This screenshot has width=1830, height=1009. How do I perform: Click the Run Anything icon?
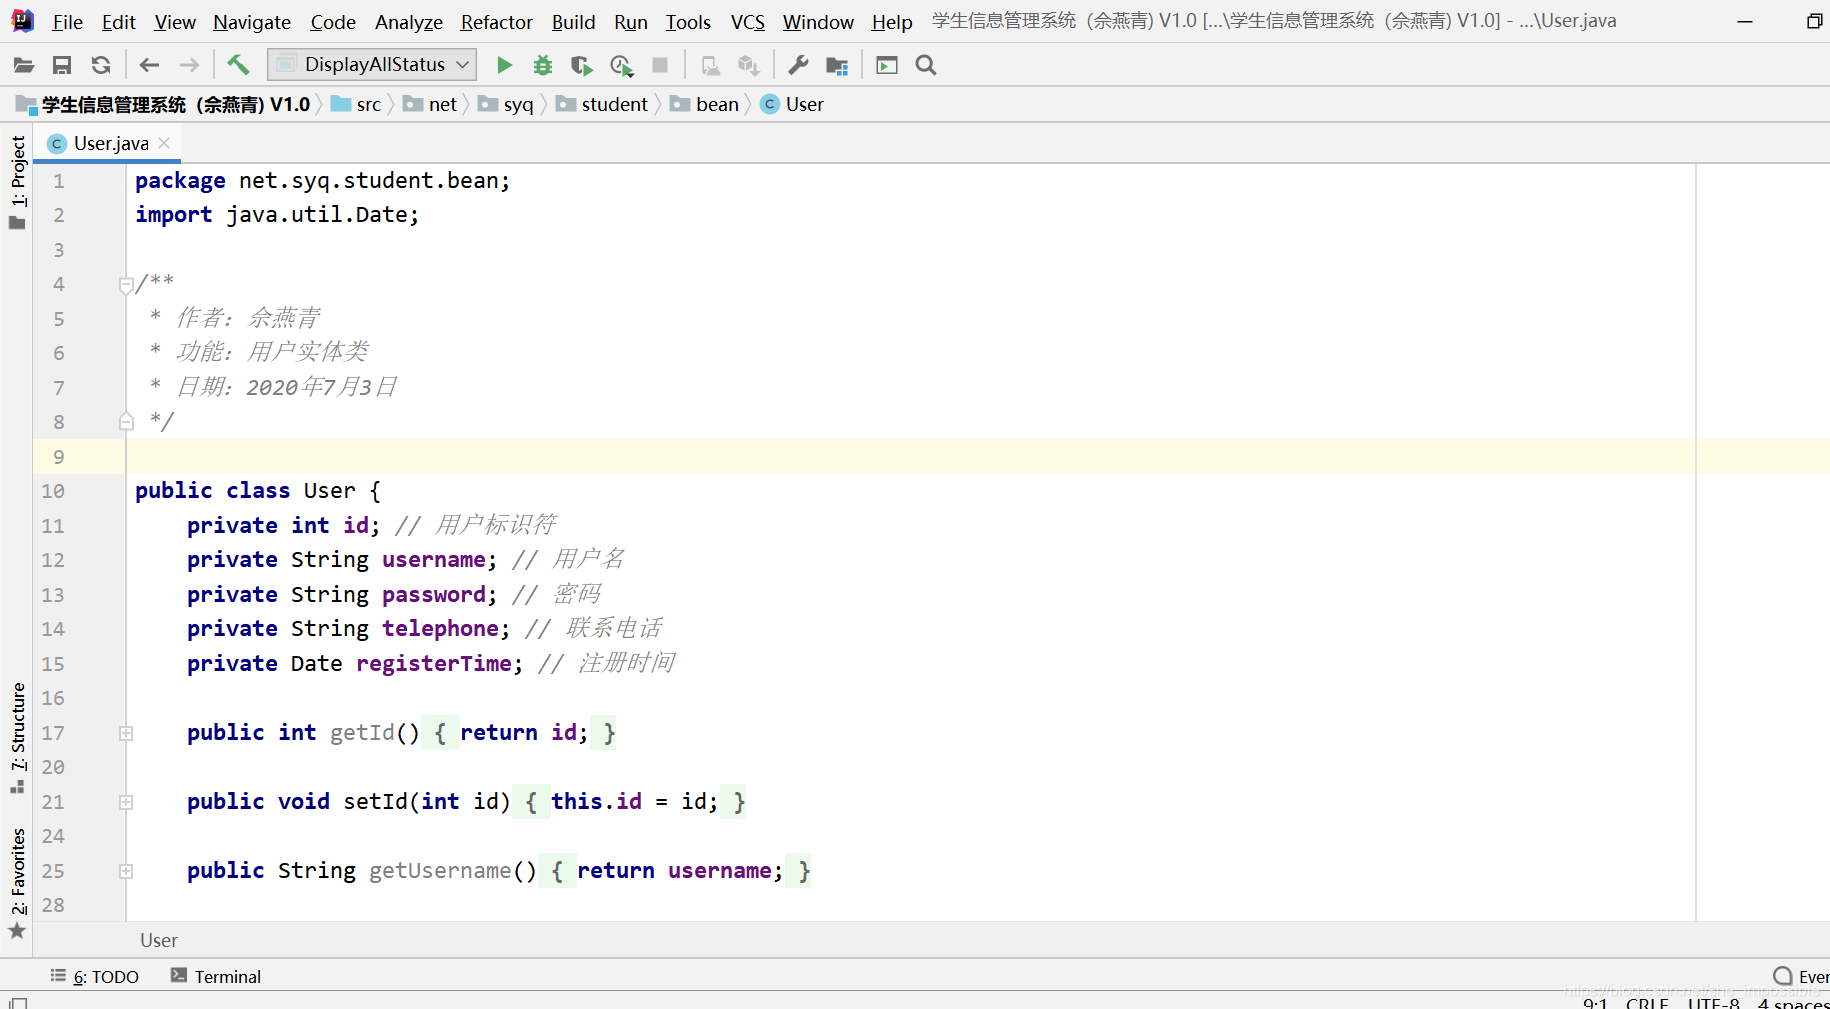click(887, 65)
